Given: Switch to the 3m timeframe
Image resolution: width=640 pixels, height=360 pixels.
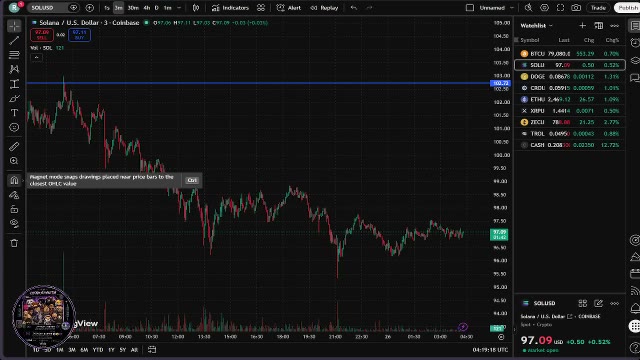Looking at the screenshot, I should click(118, 8).
